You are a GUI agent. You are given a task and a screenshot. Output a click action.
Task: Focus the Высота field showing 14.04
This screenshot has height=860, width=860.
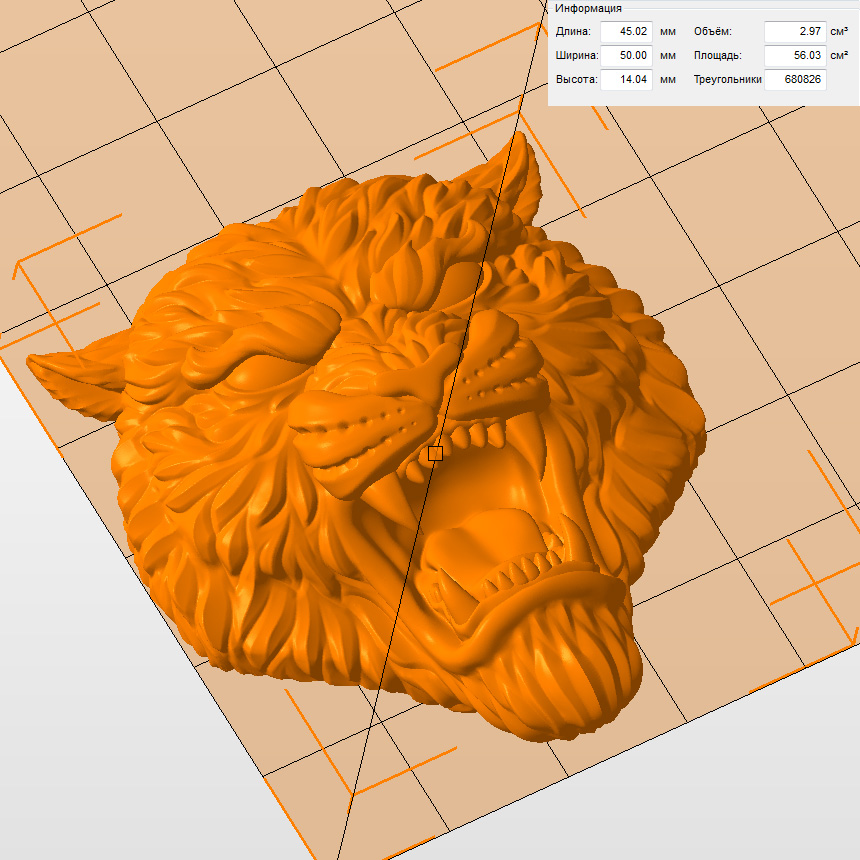[x=626, y=79]
